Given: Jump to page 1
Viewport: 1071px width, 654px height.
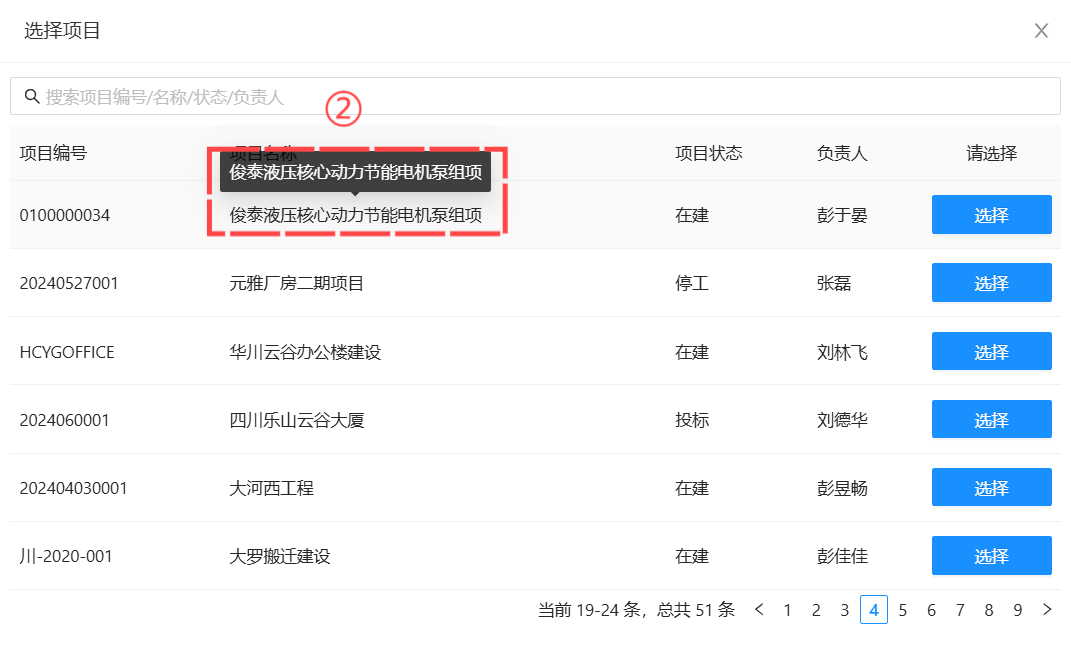Looking at the screenshot, I should tap(787, 610).
